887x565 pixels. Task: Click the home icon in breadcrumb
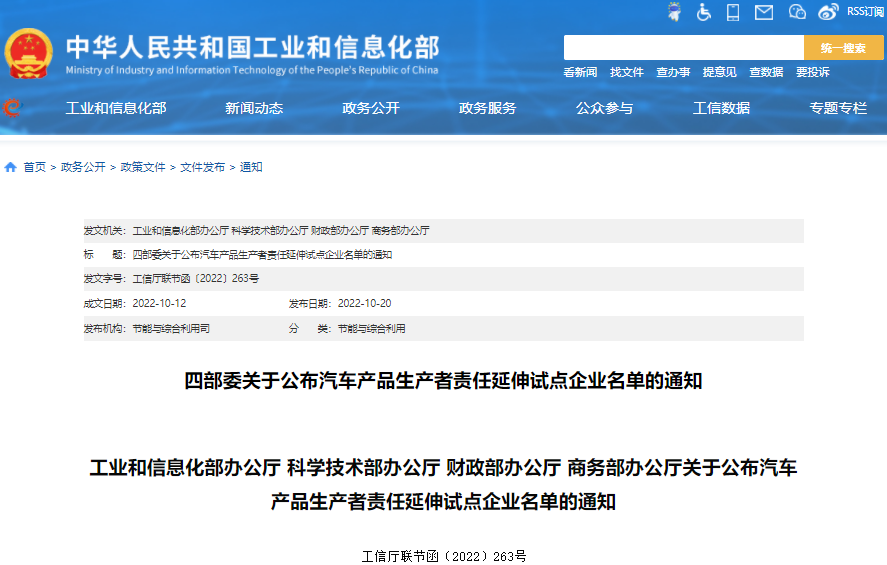[x=11, y=167]
